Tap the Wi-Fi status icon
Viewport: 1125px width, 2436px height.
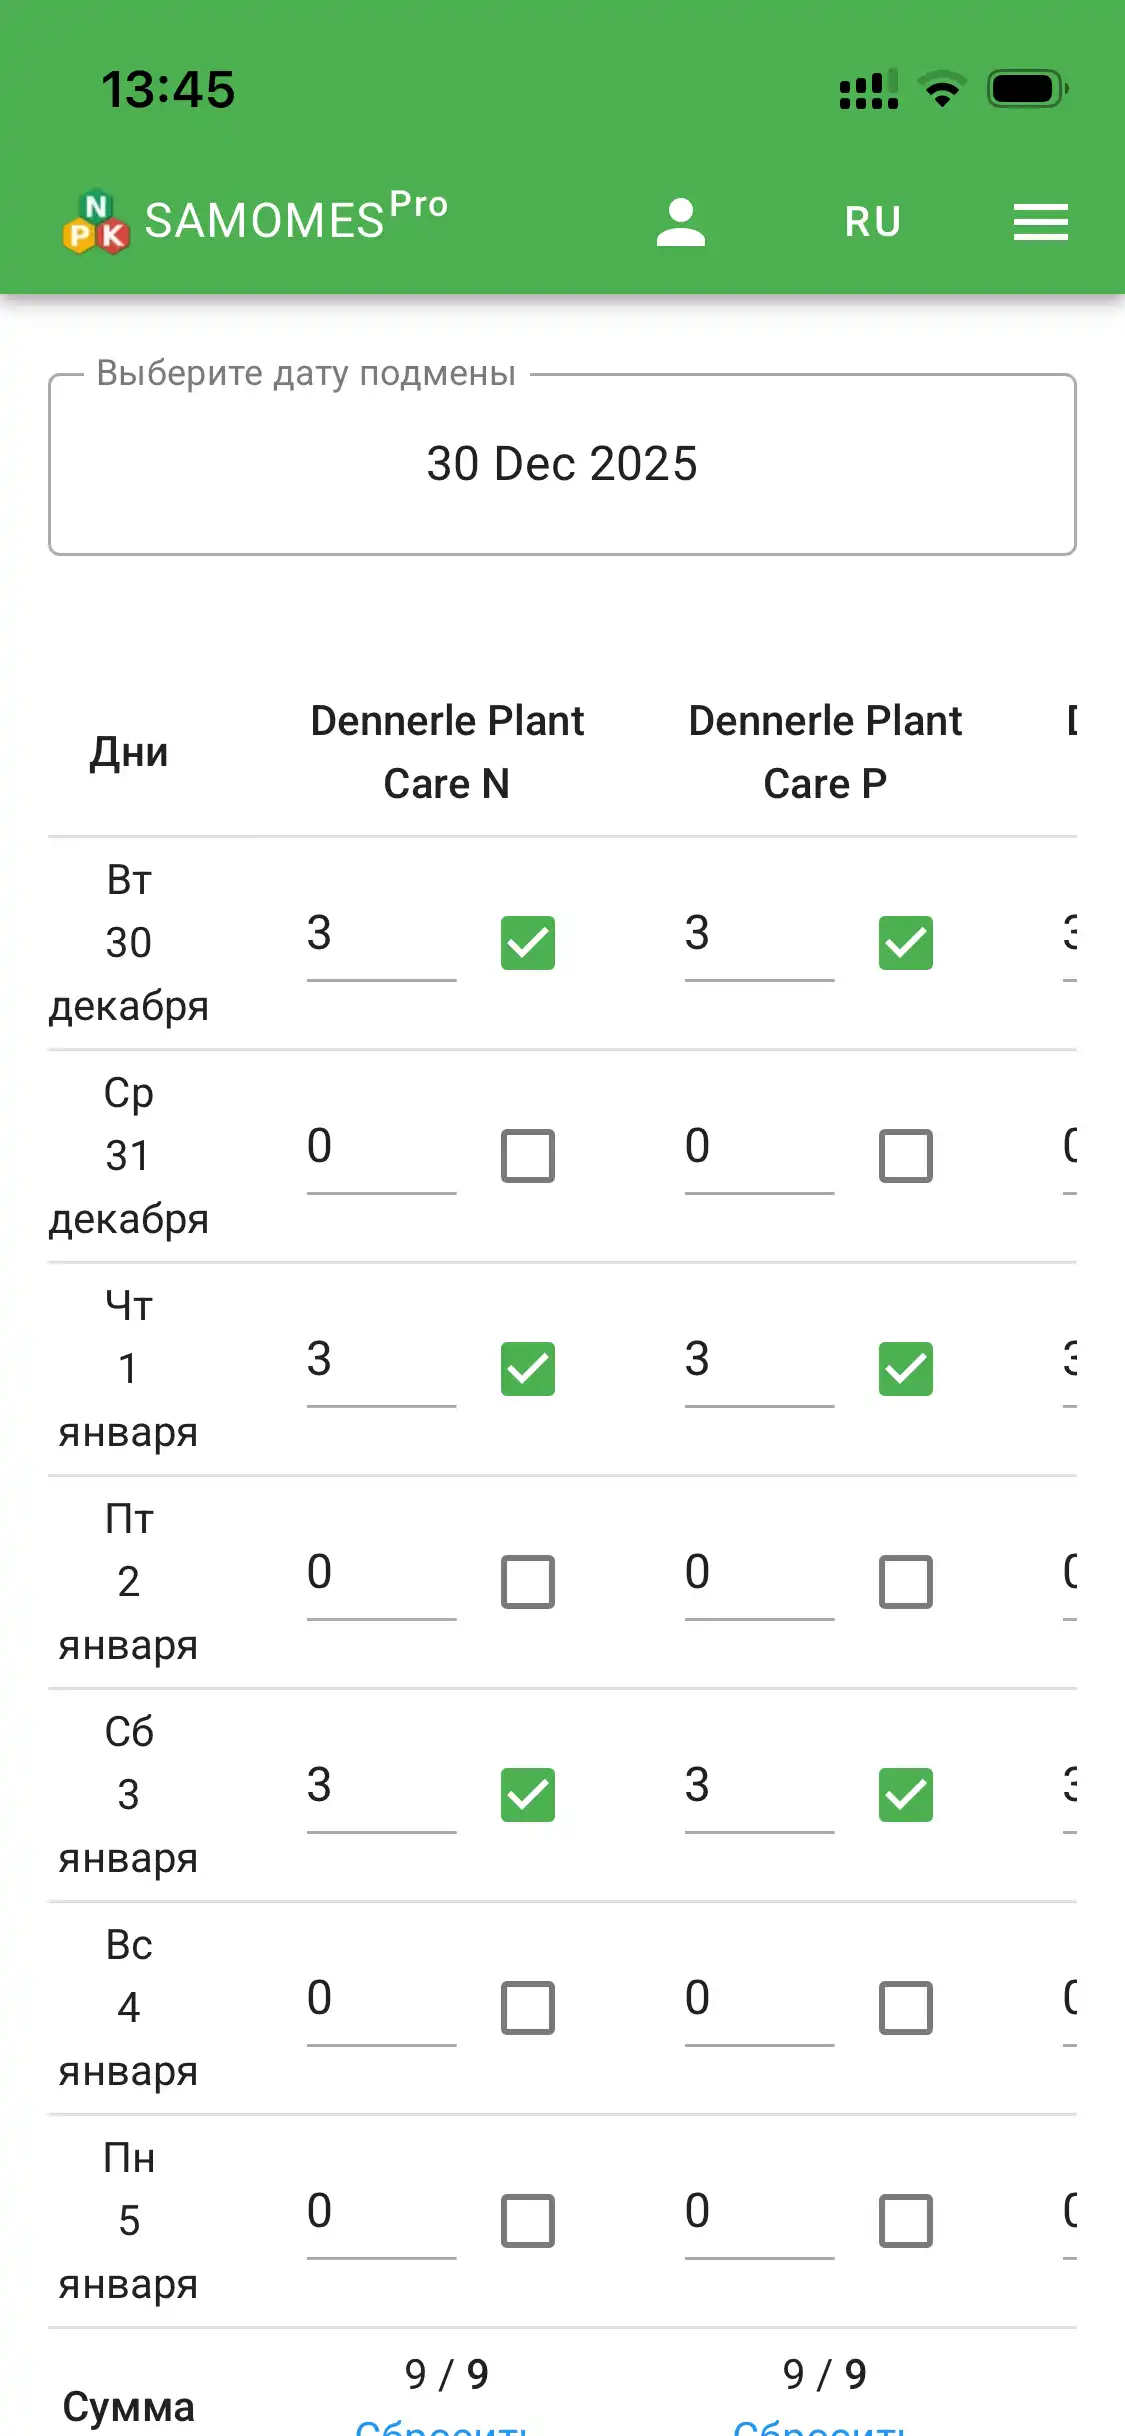click(x=941, y=90)
